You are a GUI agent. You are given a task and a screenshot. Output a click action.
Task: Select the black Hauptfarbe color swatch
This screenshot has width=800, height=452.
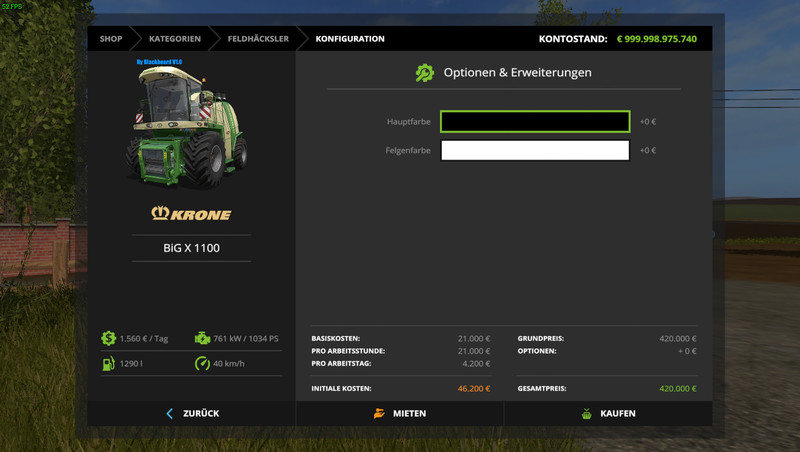(x=534, y=122)
